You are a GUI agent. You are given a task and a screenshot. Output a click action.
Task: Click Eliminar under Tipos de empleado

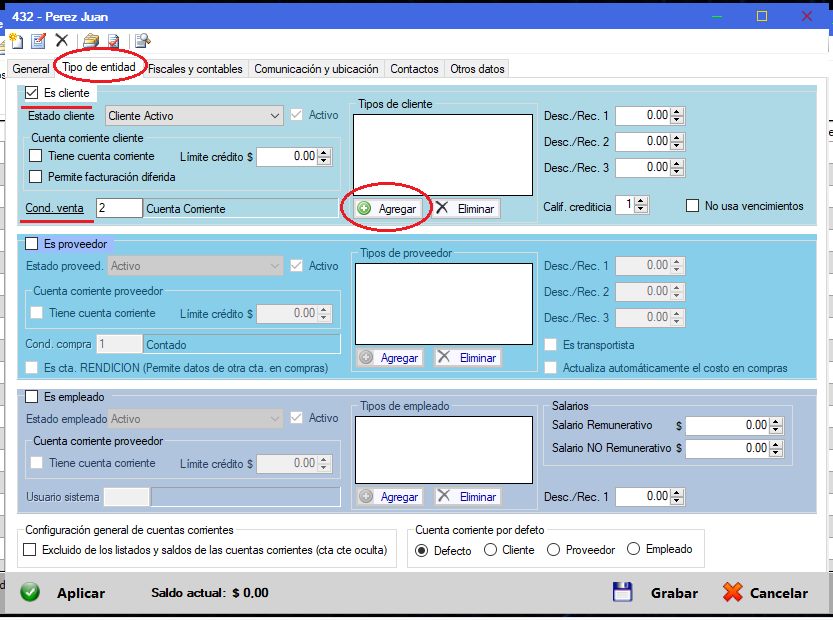click(x=467, y=497)
